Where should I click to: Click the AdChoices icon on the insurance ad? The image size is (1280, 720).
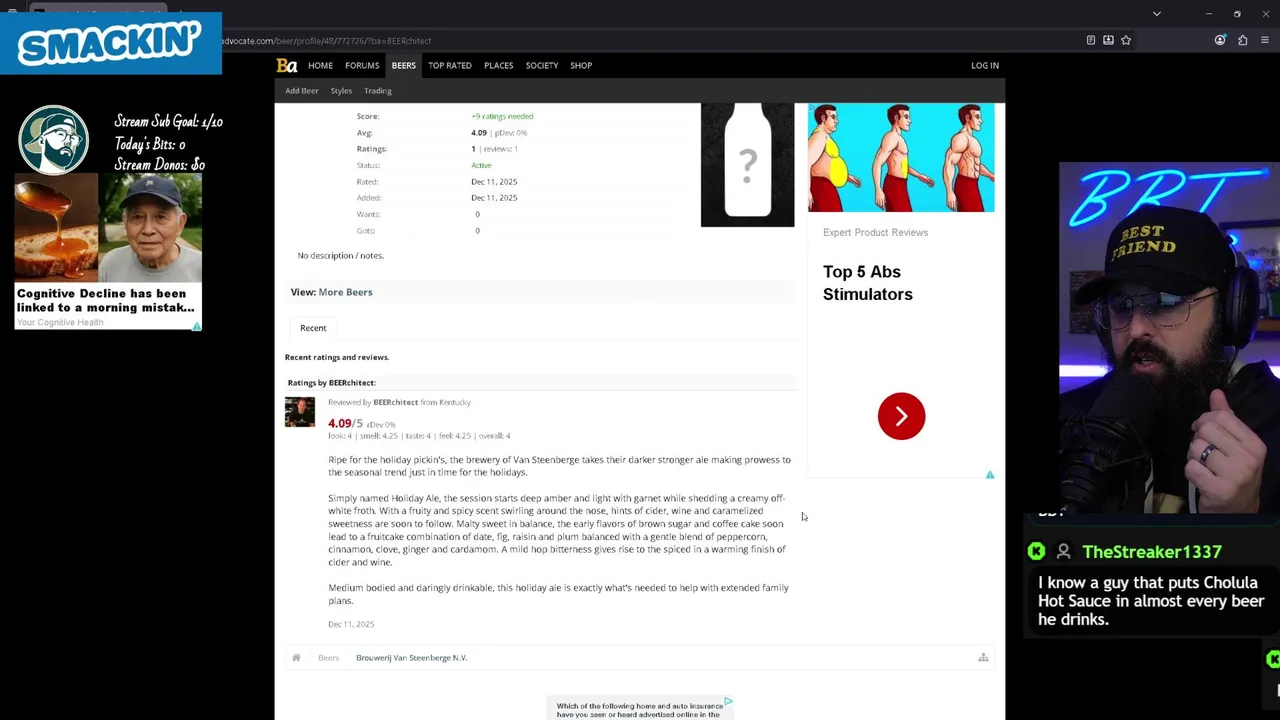[x=728, y=702]
